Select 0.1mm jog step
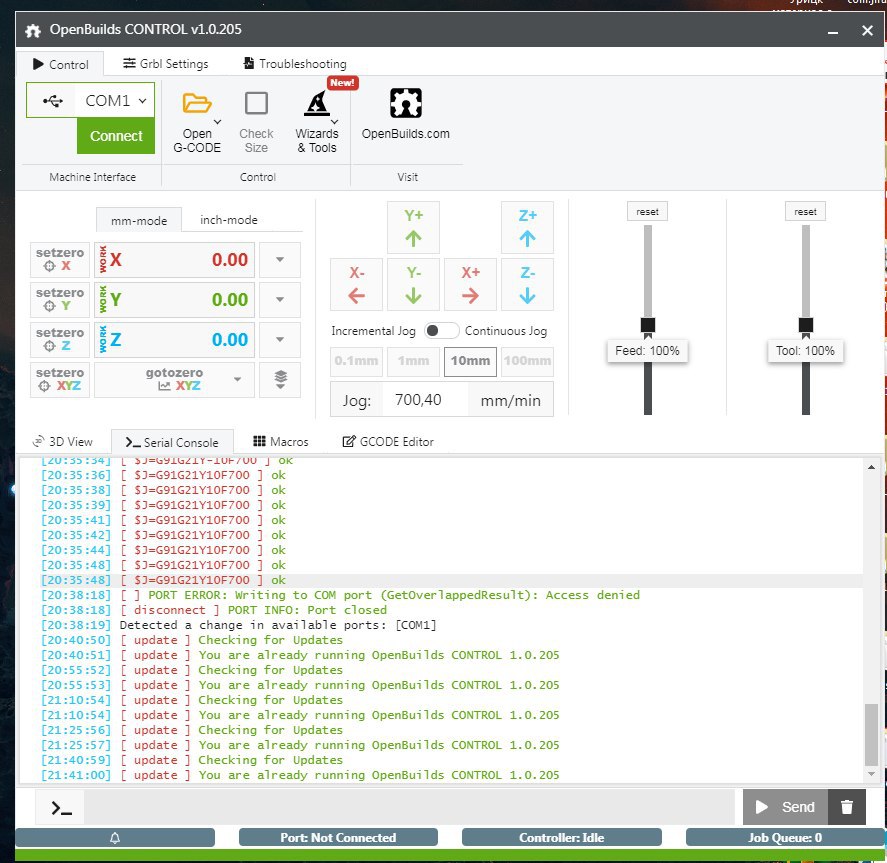The height and width of the screenshot is (863, 887). pos(356,361)
